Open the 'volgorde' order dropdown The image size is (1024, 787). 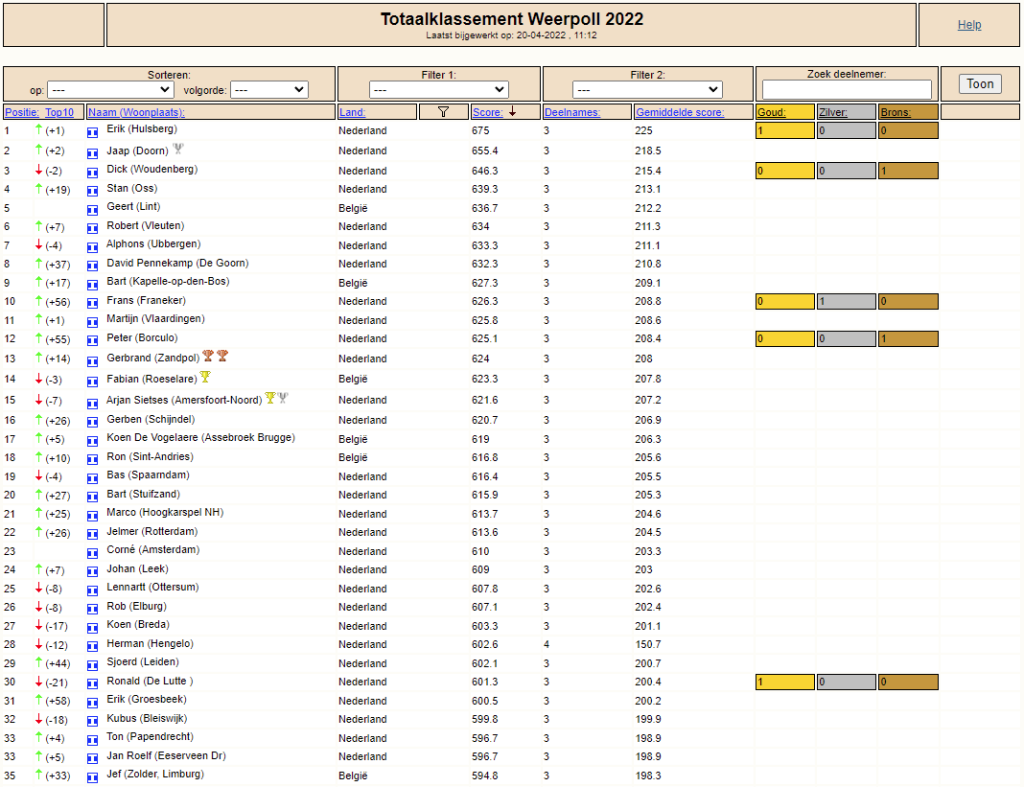tap(269, 89)
